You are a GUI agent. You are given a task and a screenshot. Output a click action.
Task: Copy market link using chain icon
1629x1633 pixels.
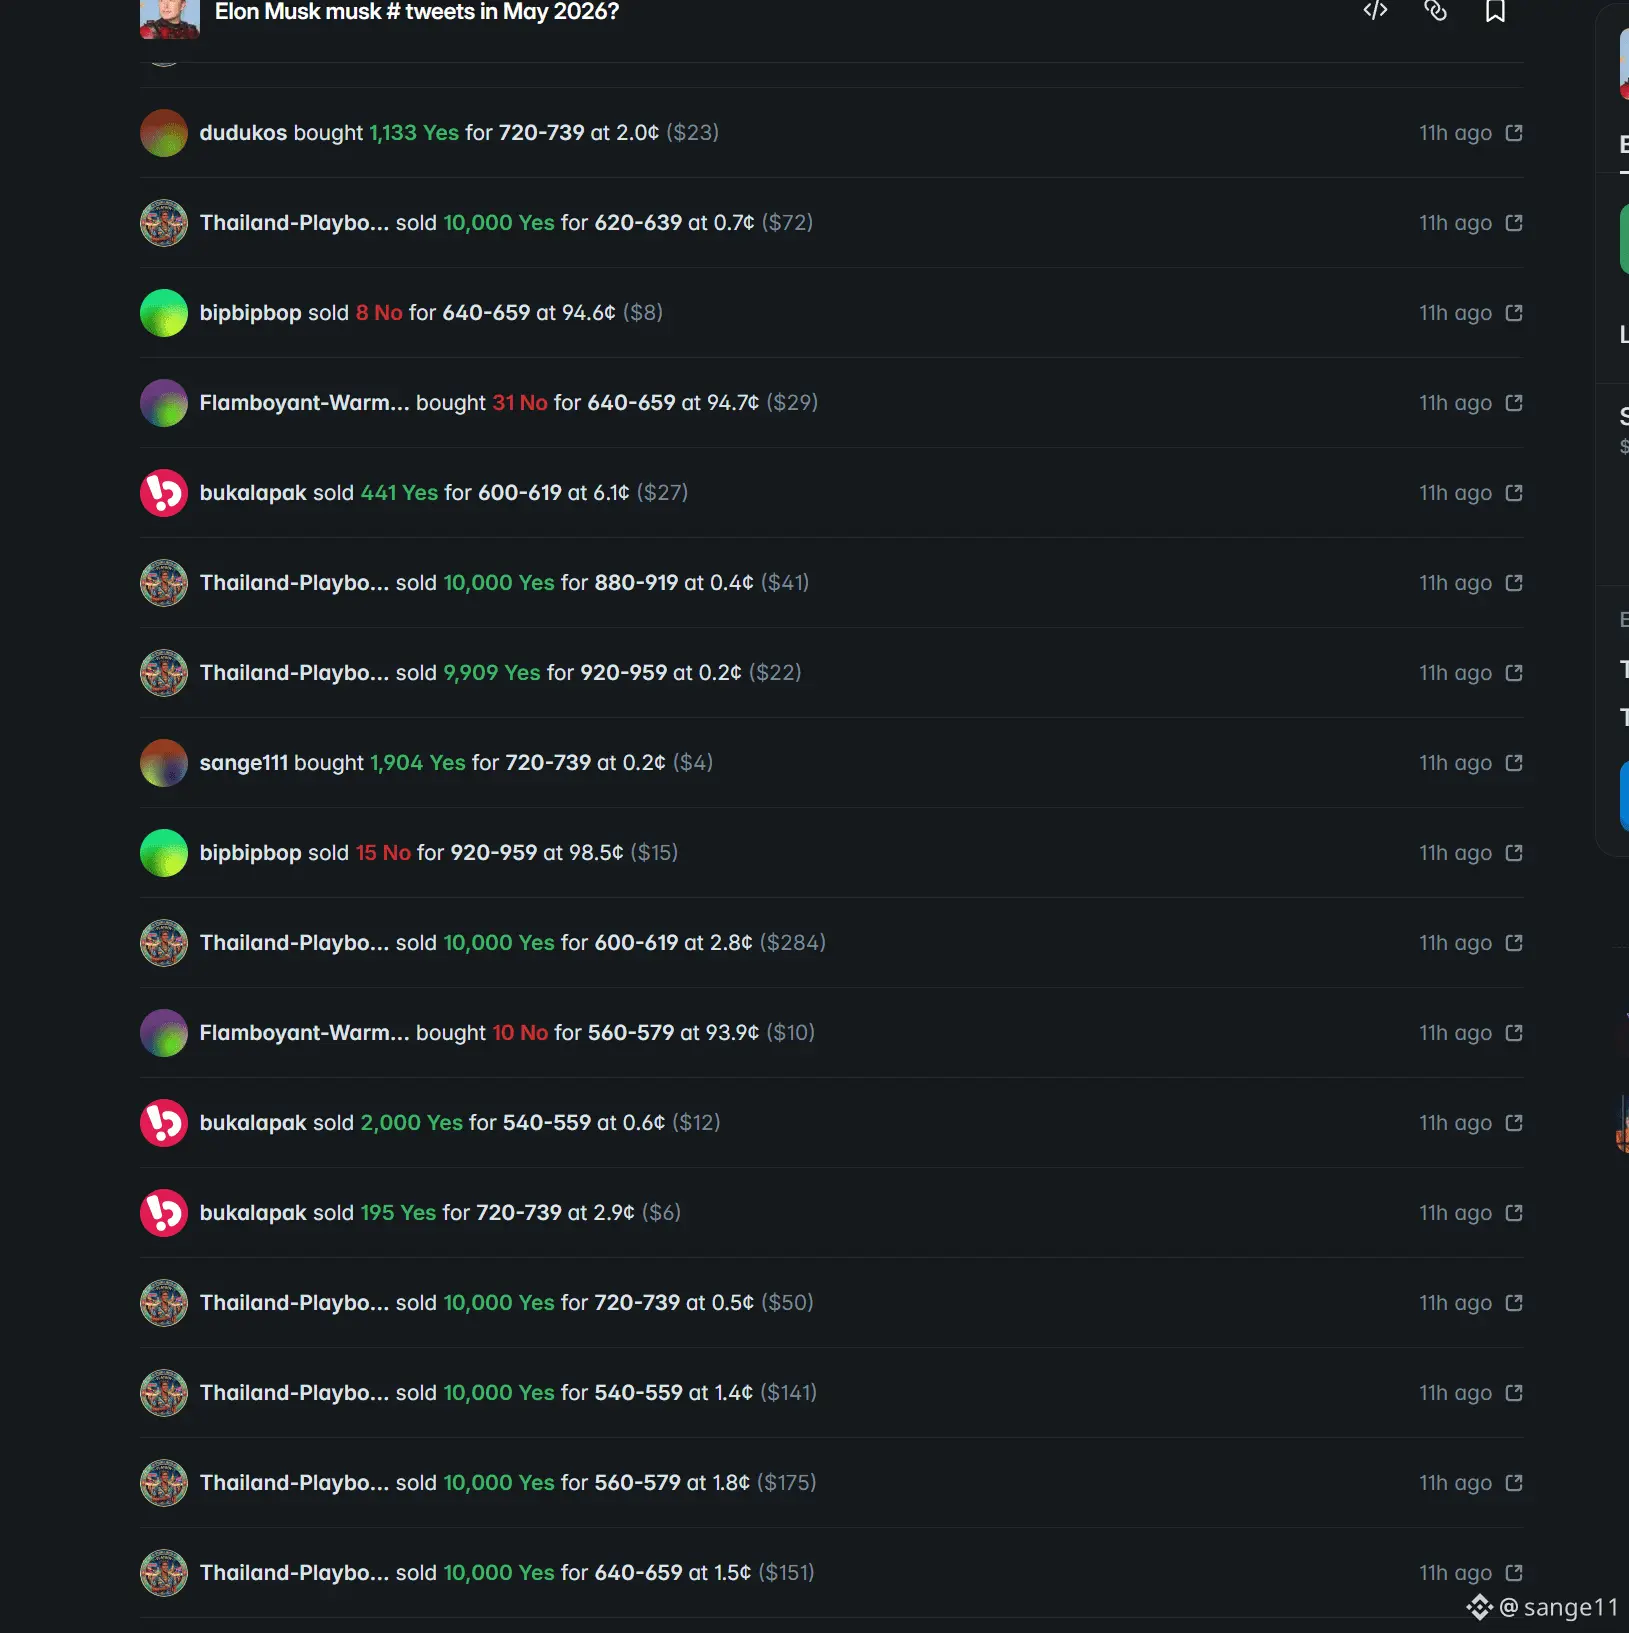pyautogui.click(x=1435, y=10)
